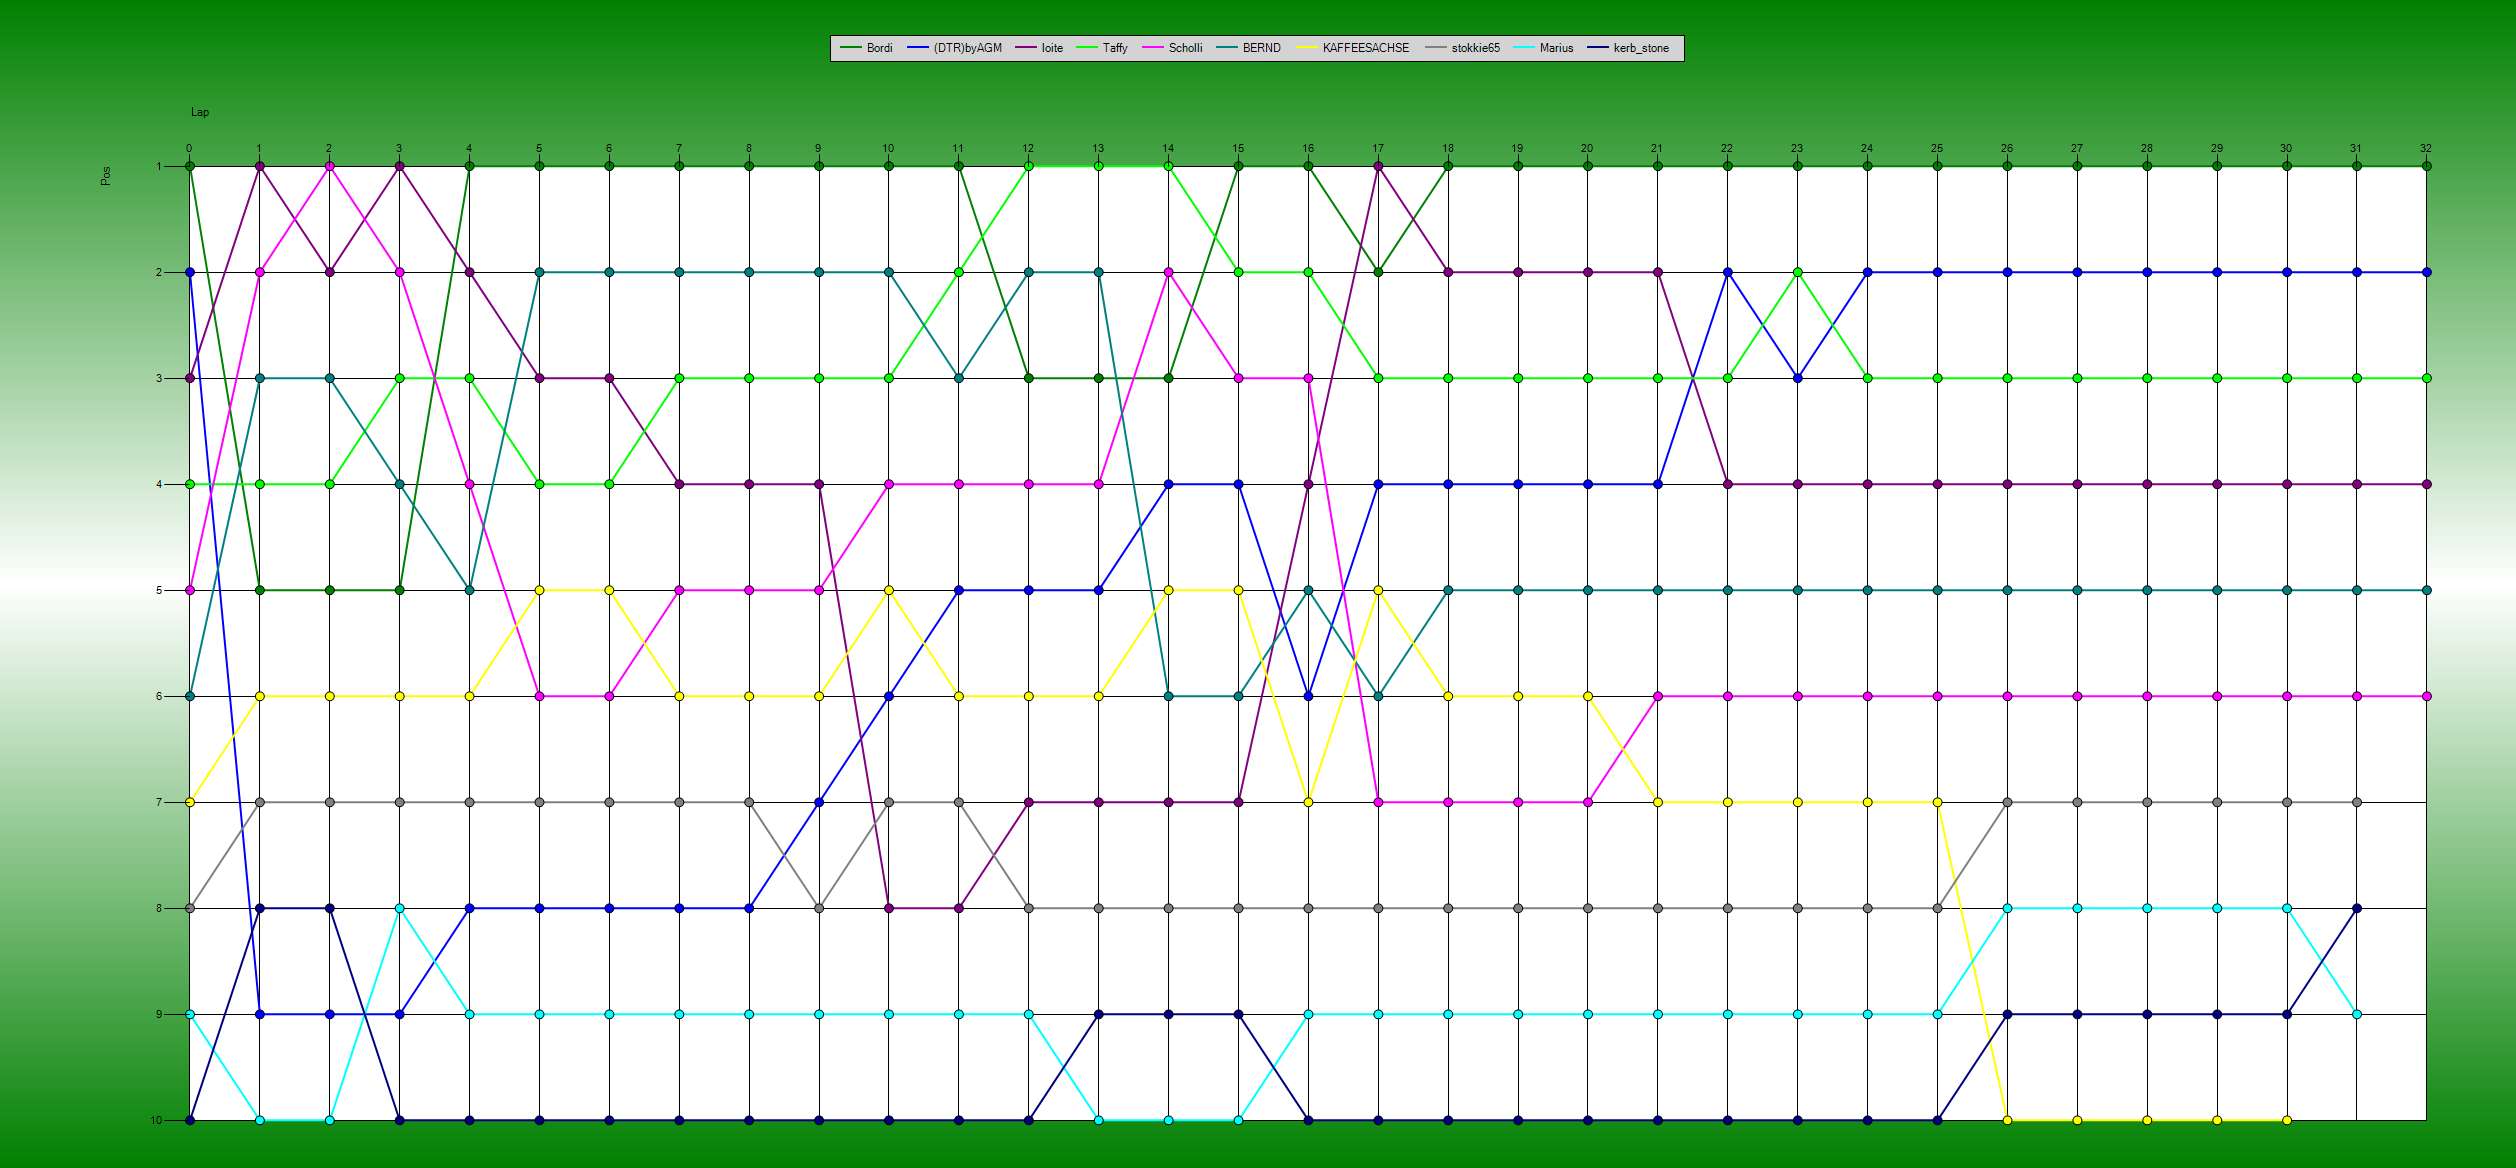Image resolution: width=2516 pixels, height=1168 pixels.
Task: Click the Lap axis label
Action: tap(200, 112)
